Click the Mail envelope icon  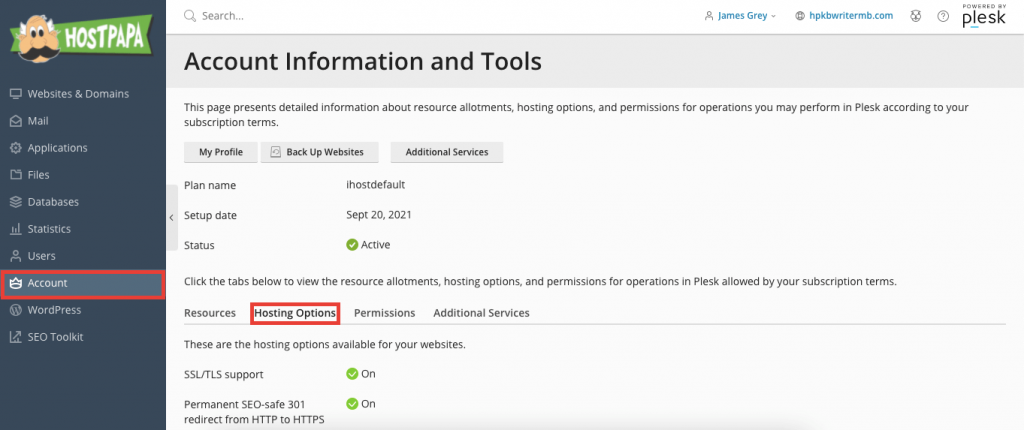[x=16, y=121]
